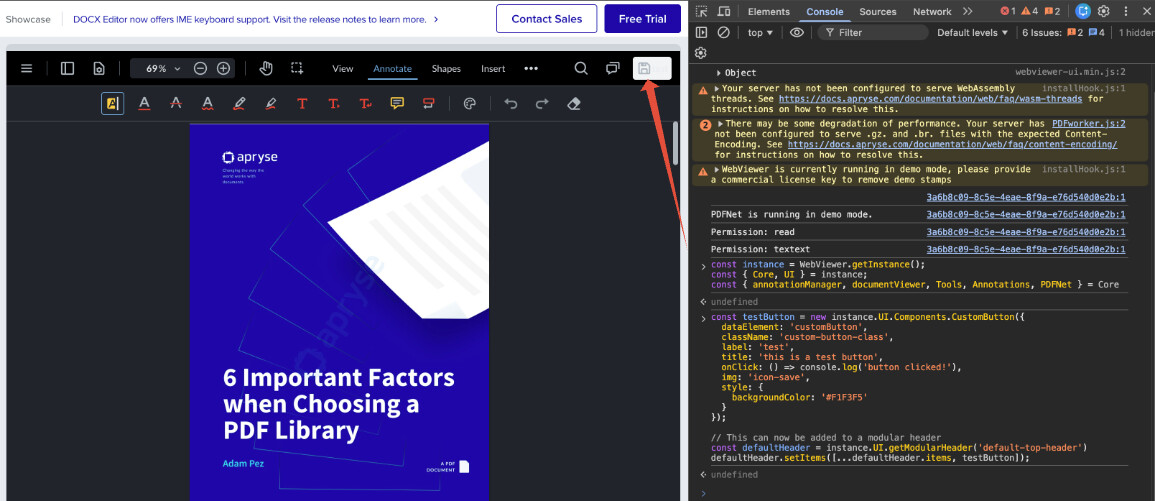
Task: Open the Network tab in DevTools
Action: 931,11
